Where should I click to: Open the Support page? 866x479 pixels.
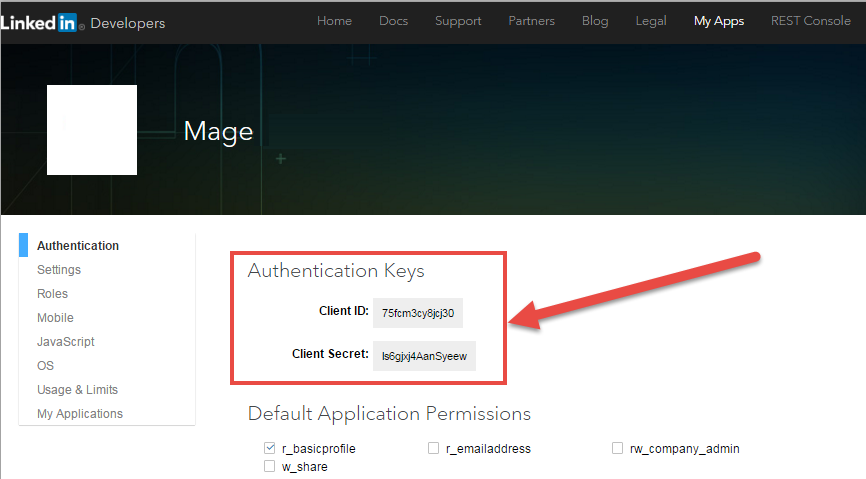(458, 21)
